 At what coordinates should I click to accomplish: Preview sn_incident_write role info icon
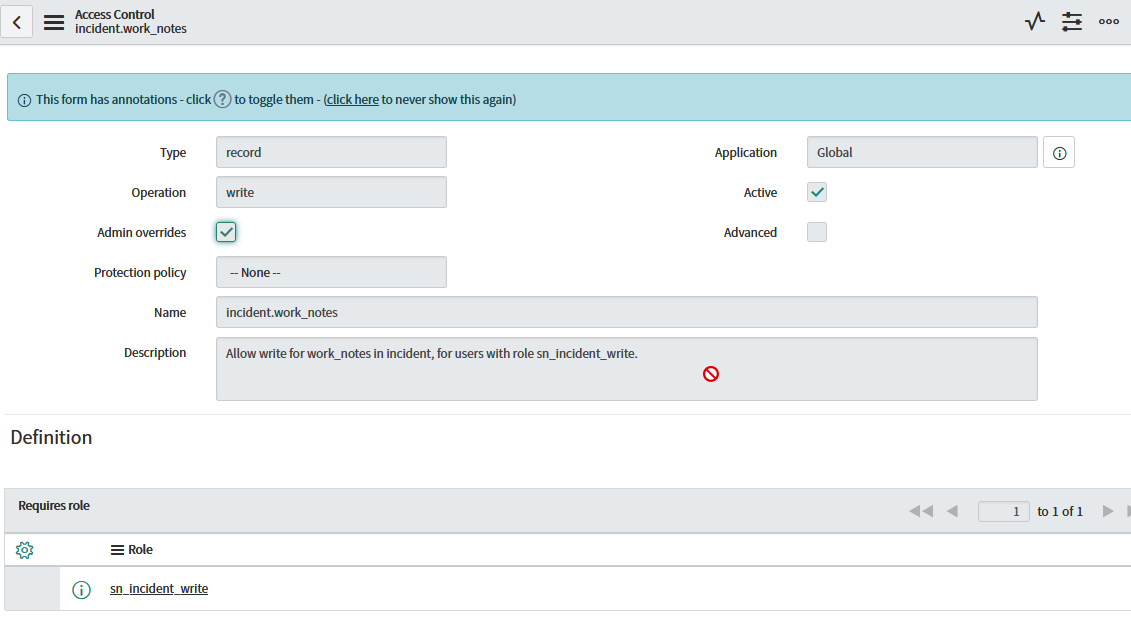coord(82,590)
